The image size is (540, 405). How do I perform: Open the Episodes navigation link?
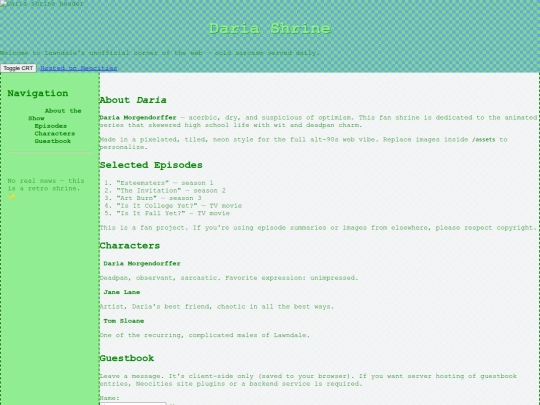click(51, 126)
